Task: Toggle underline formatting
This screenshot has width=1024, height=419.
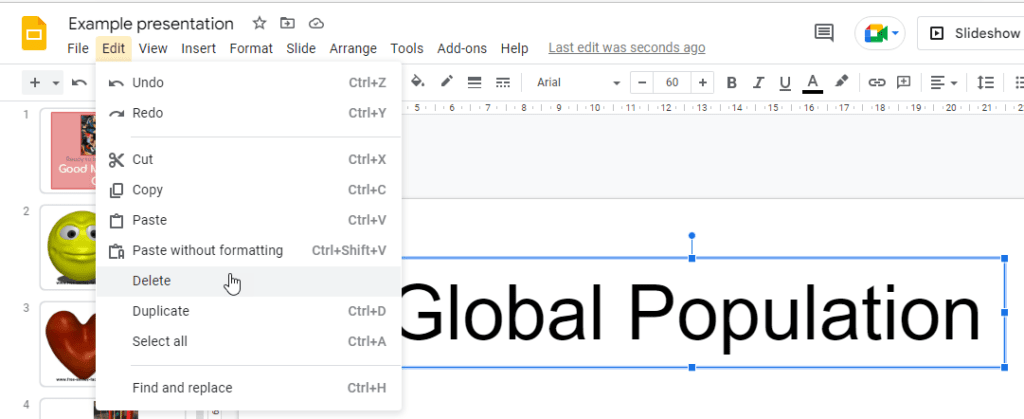Action: (x=785, y=83)
